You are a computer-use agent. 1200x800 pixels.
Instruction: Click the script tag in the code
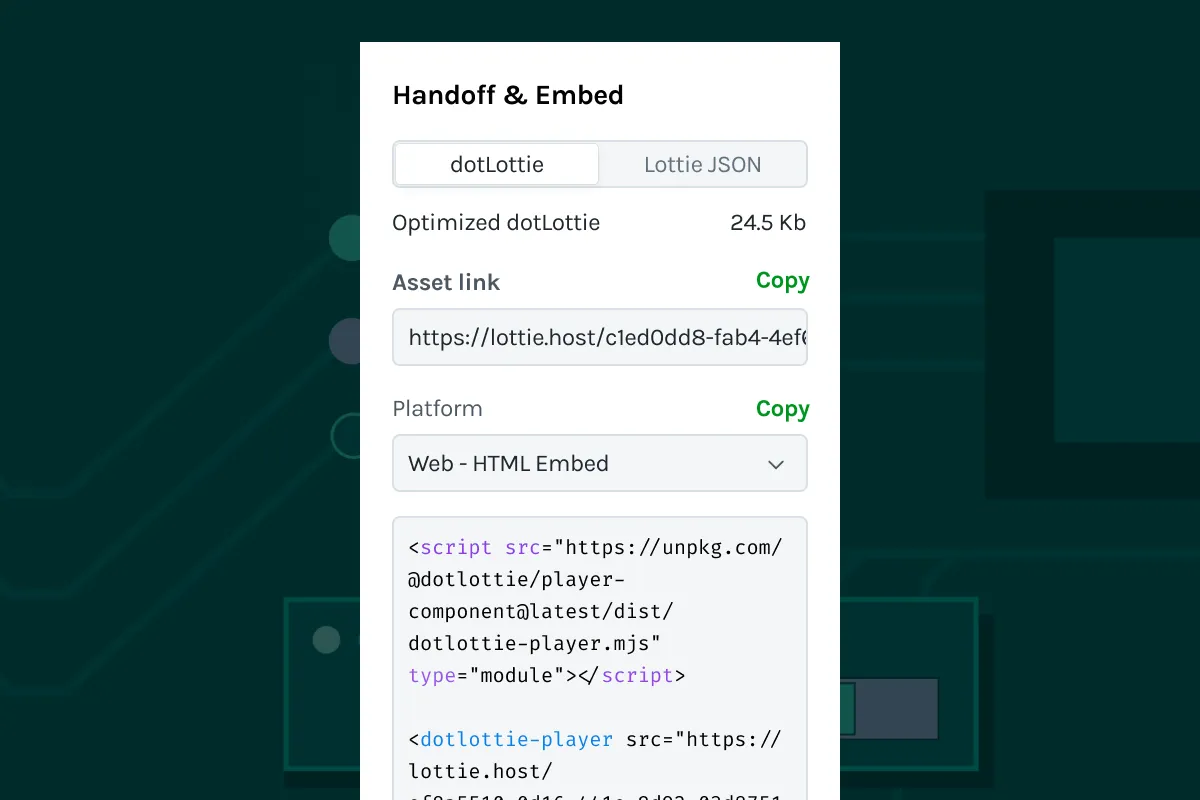pos(455,547)
